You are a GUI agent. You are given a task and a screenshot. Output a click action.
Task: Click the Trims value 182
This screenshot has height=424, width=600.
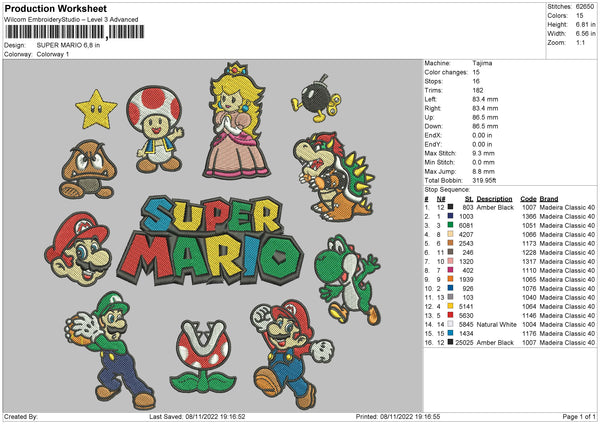(x=478, y=90)
